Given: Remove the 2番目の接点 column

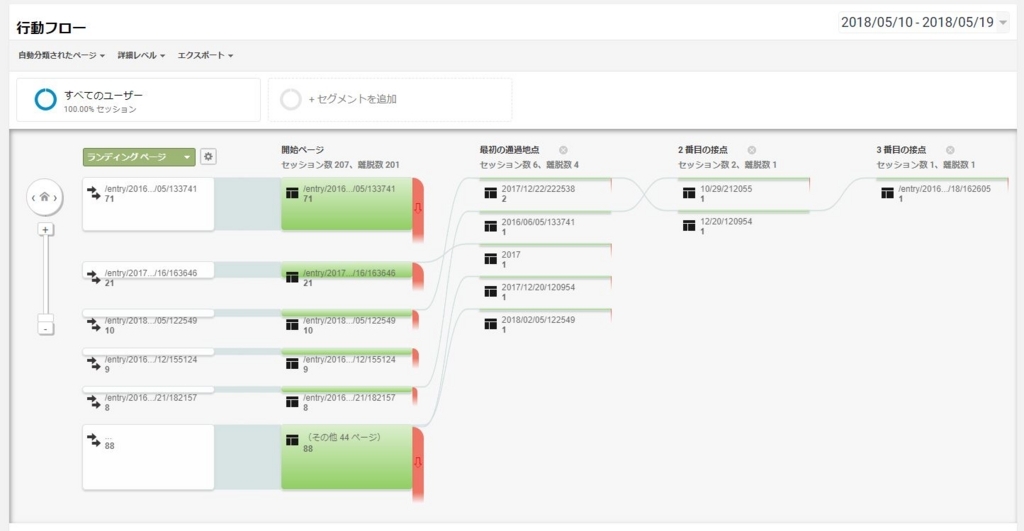Looking at the screenshot, I should point(752,150).
